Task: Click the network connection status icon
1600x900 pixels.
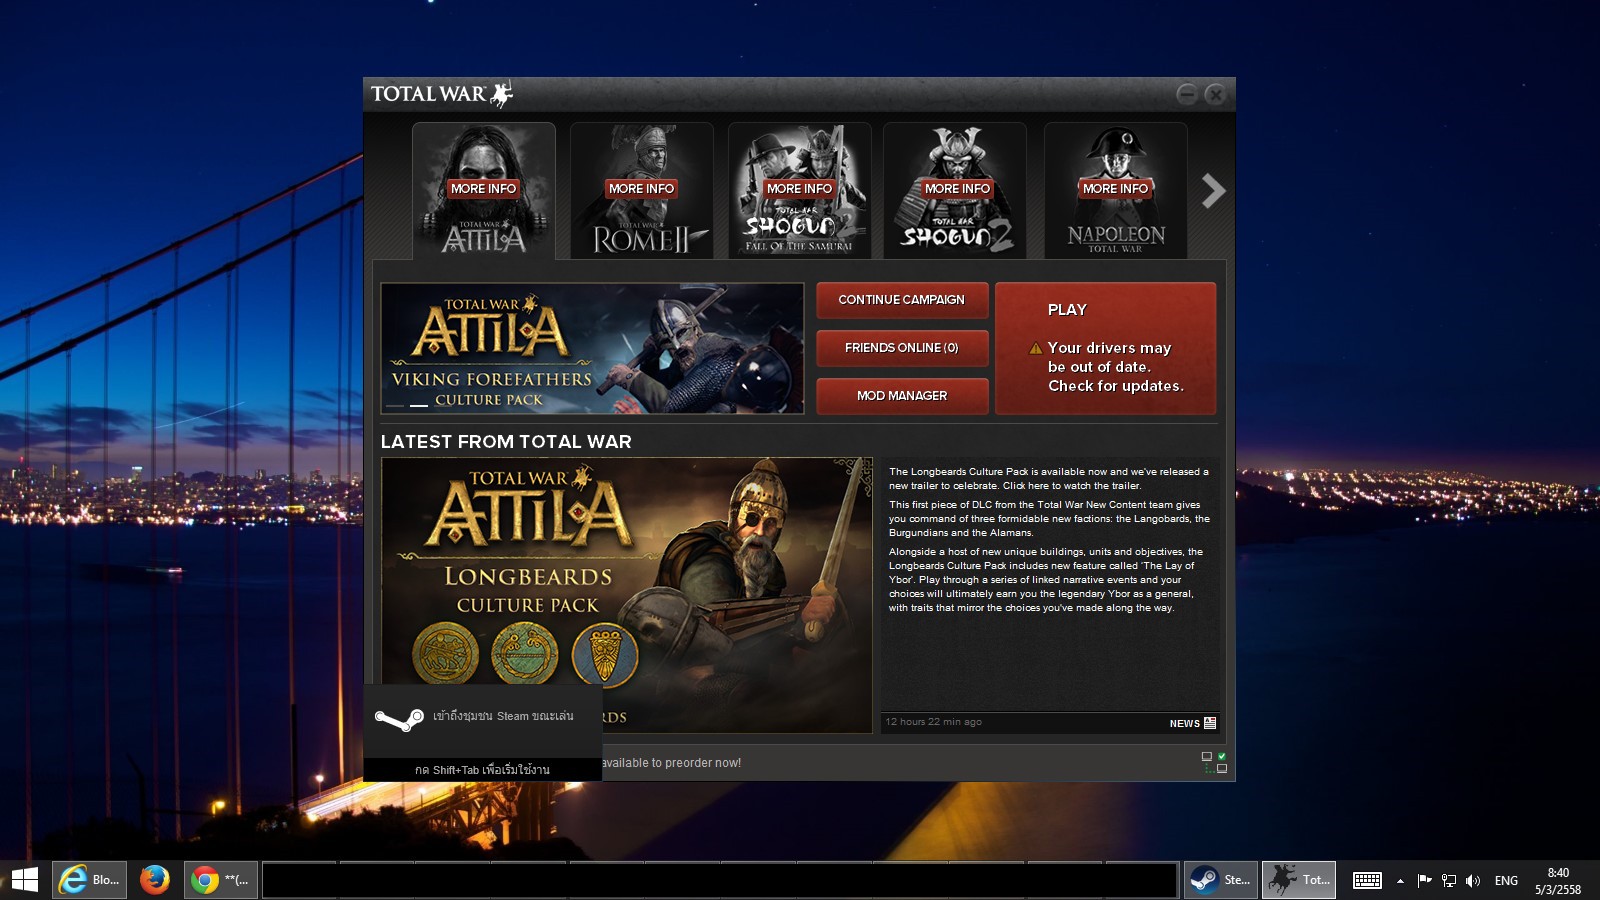Action: click(1214, 762)
